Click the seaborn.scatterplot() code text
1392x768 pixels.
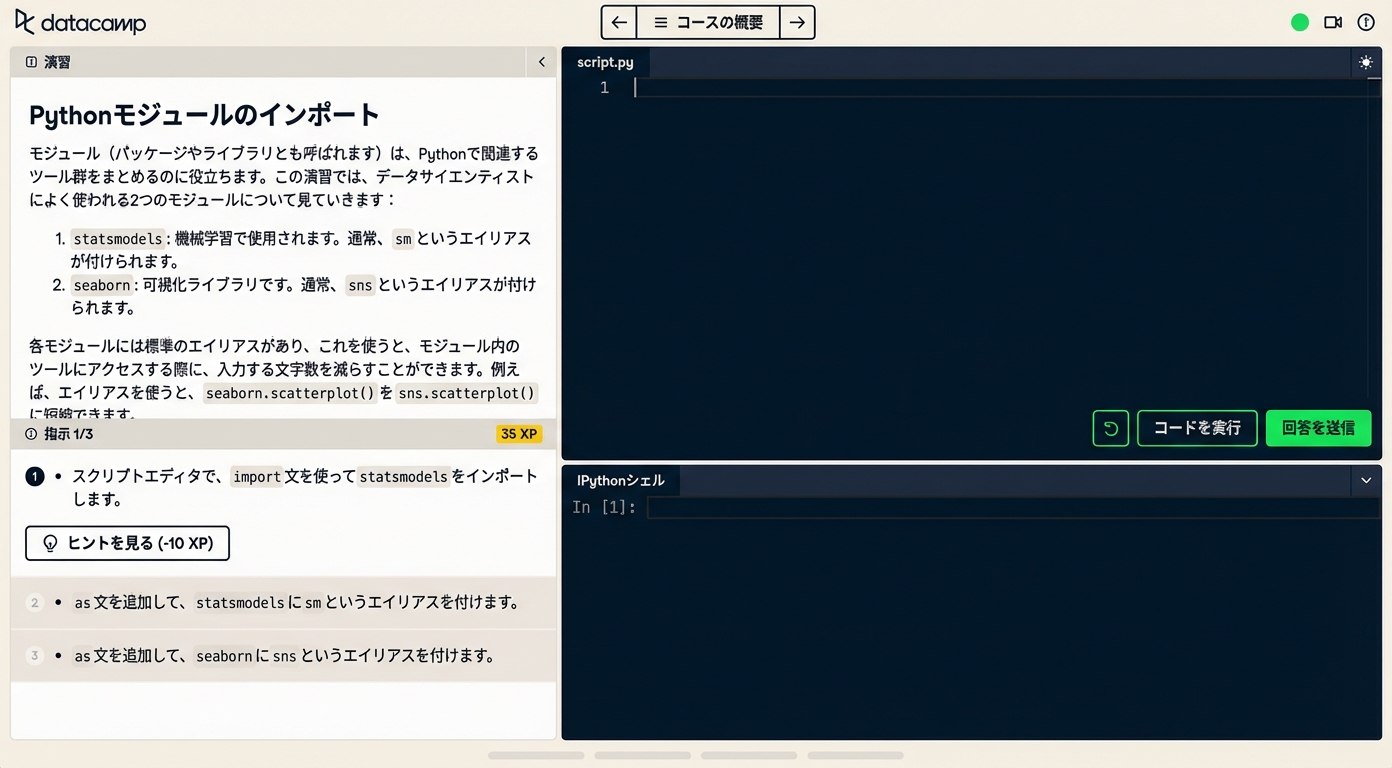(x=289, y=393)
